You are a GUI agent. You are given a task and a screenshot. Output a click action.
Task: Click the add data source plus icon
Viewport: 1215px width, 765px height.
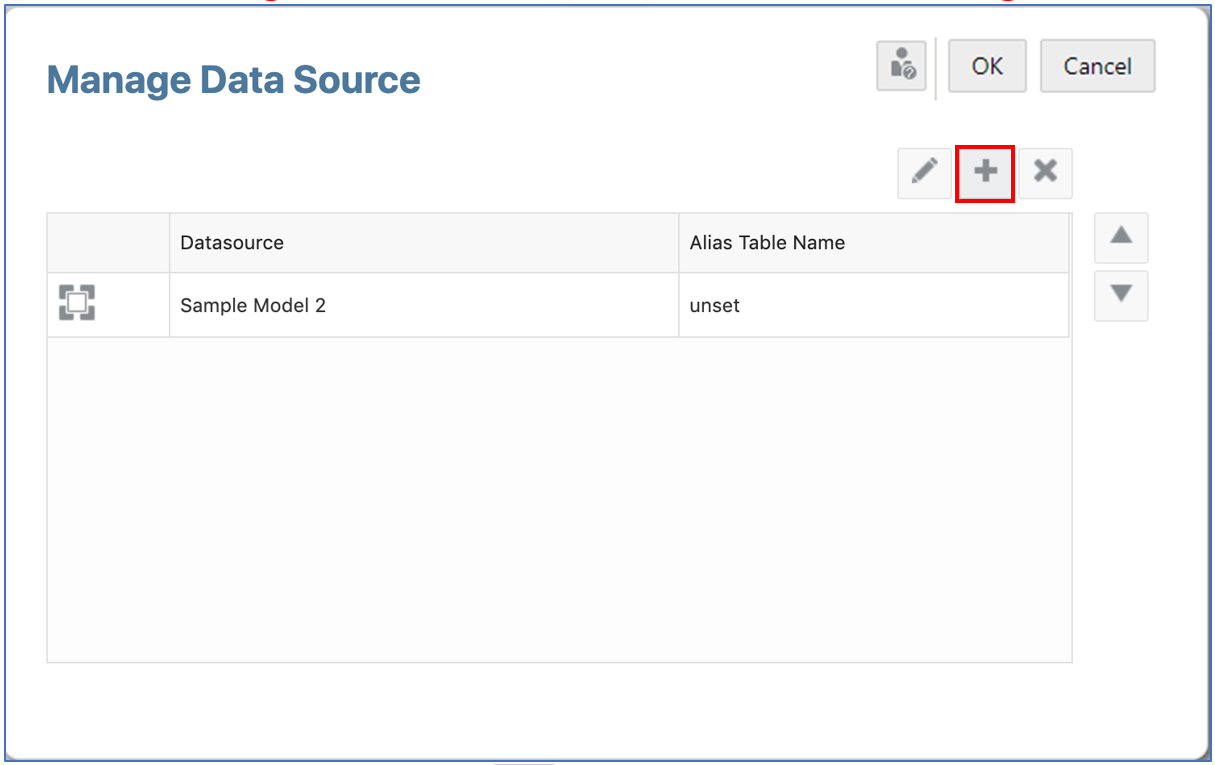(985, 173)
